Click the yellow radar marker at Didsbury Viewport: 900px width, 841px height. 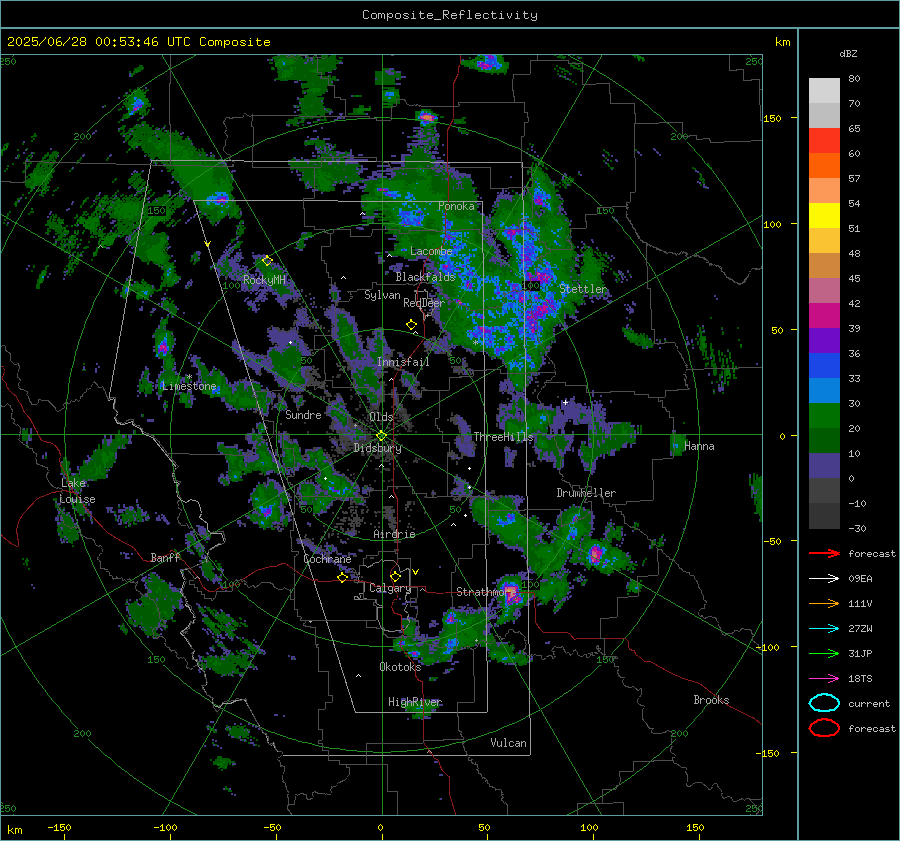coord(381,436)
